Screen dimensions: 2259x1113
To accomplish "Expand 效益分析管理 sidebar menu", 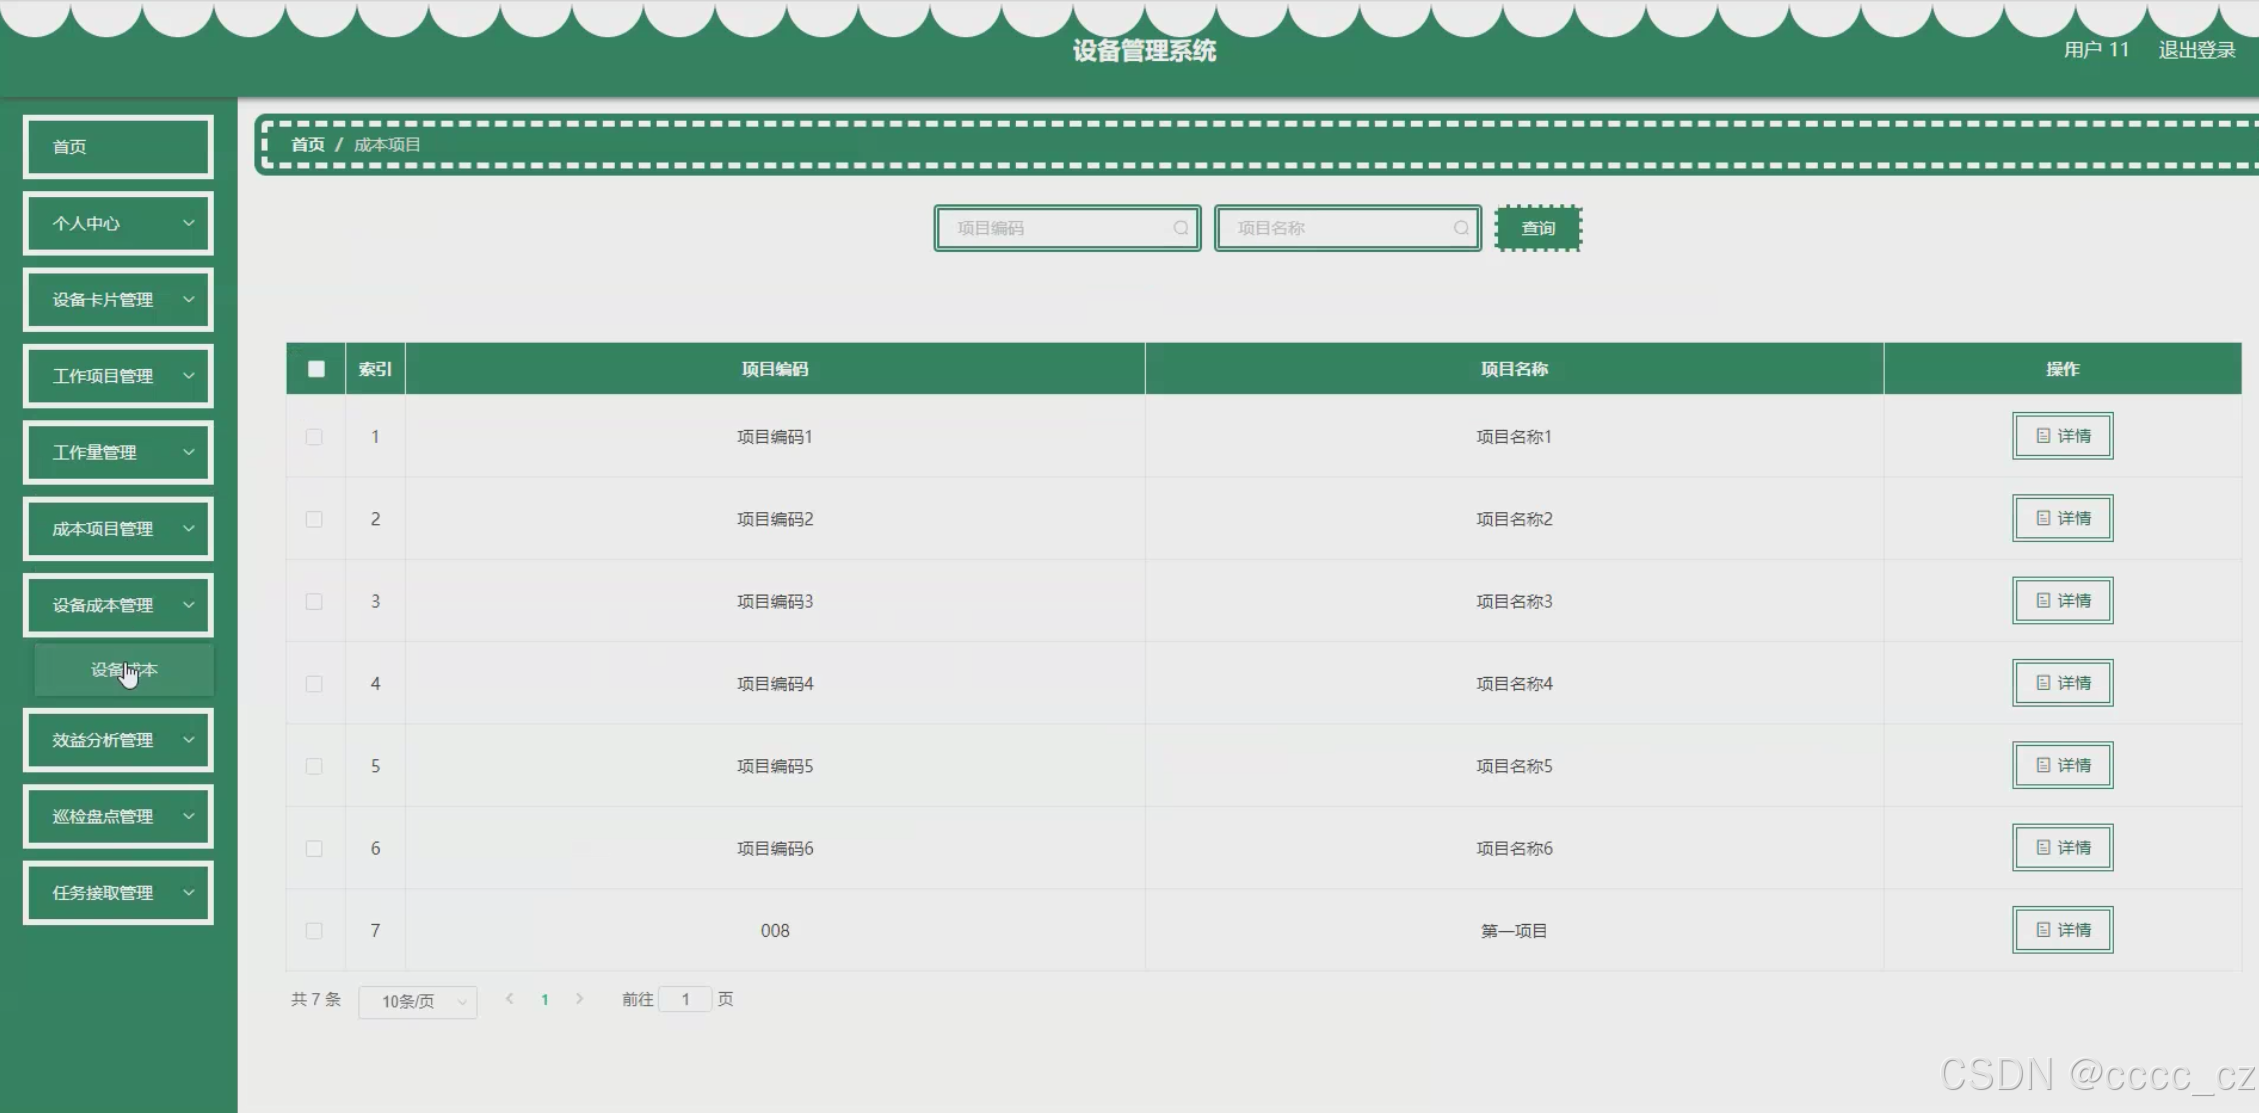I will (x=118, y=740).
